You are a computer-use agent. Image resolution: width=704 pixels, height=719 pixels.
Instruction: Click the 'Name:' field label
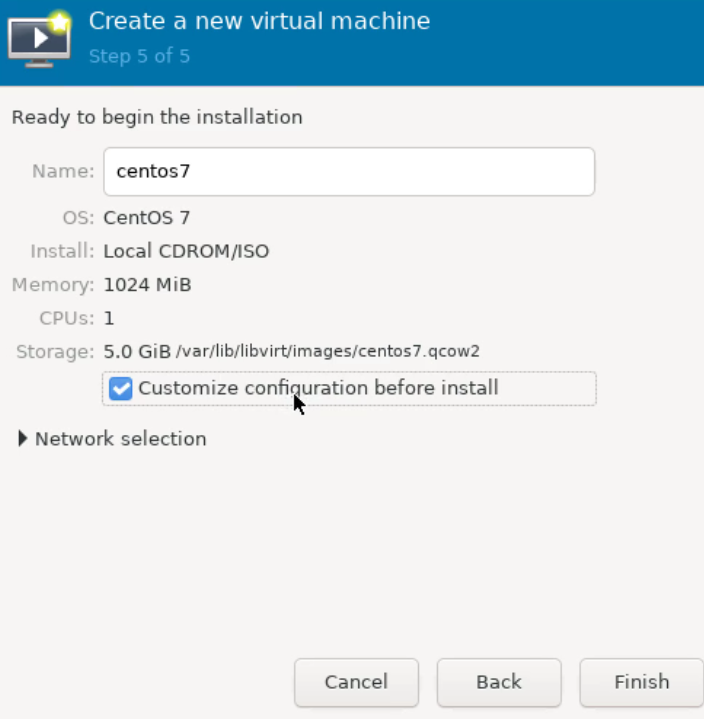[x=63, y=171]
